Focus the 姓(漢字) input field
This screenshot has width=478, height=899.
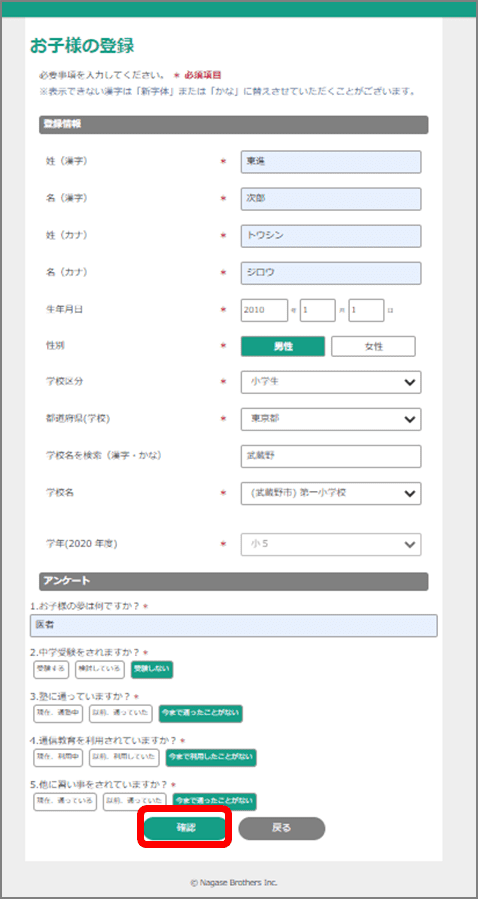click(x=331, y=162)
